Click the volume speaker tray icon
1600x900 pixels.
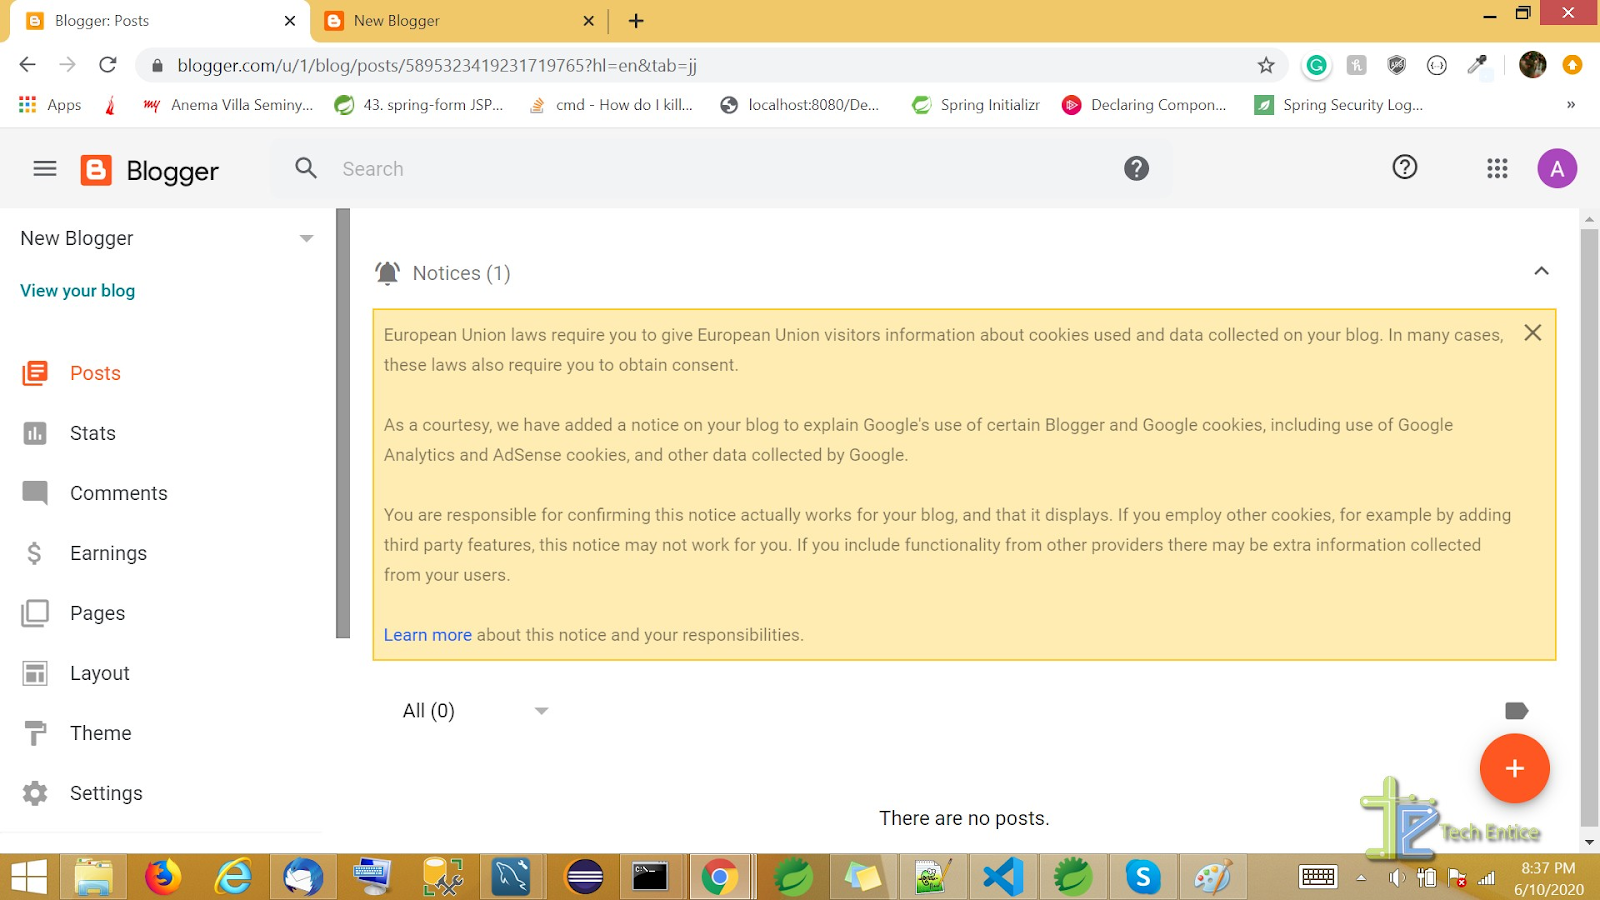pyautogui.click(x=1397, y=878)
